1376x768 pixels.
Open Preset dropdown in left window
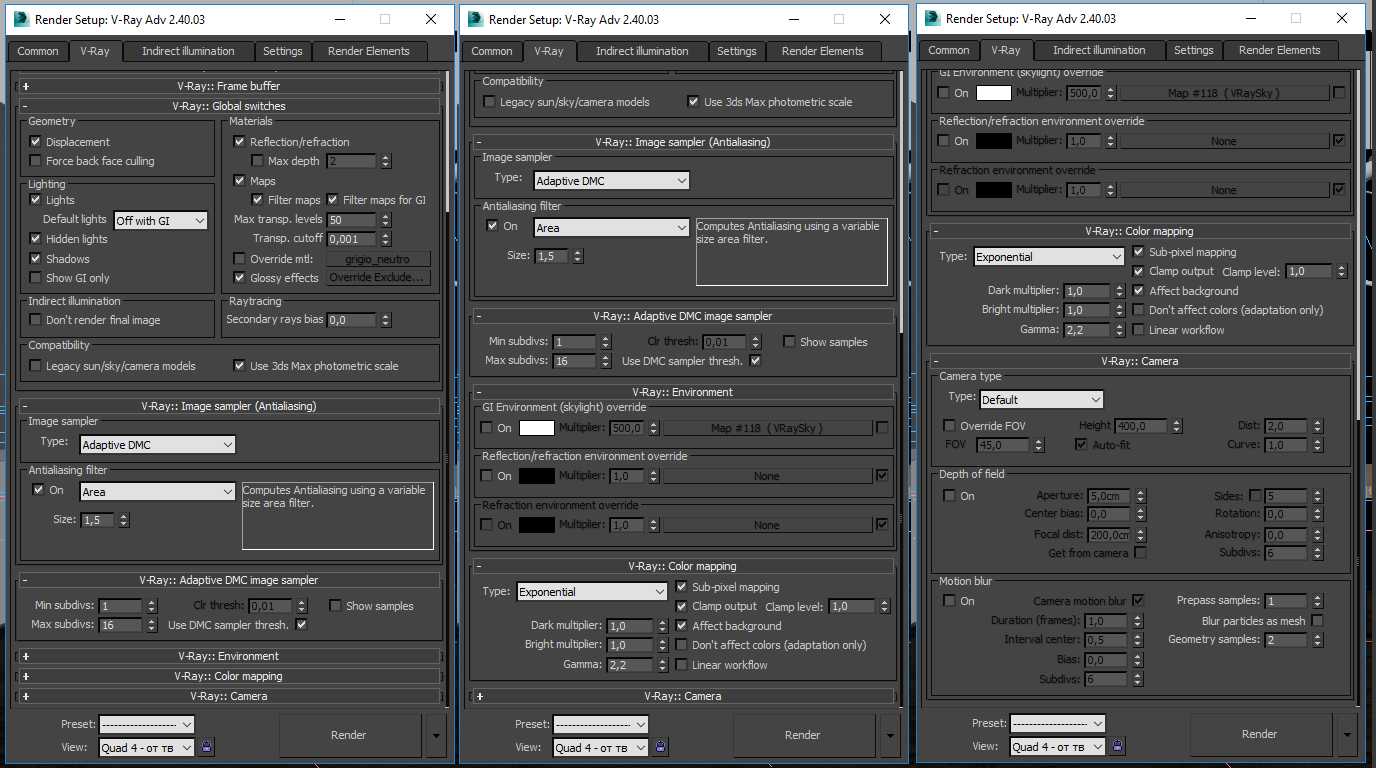[147, 724]
